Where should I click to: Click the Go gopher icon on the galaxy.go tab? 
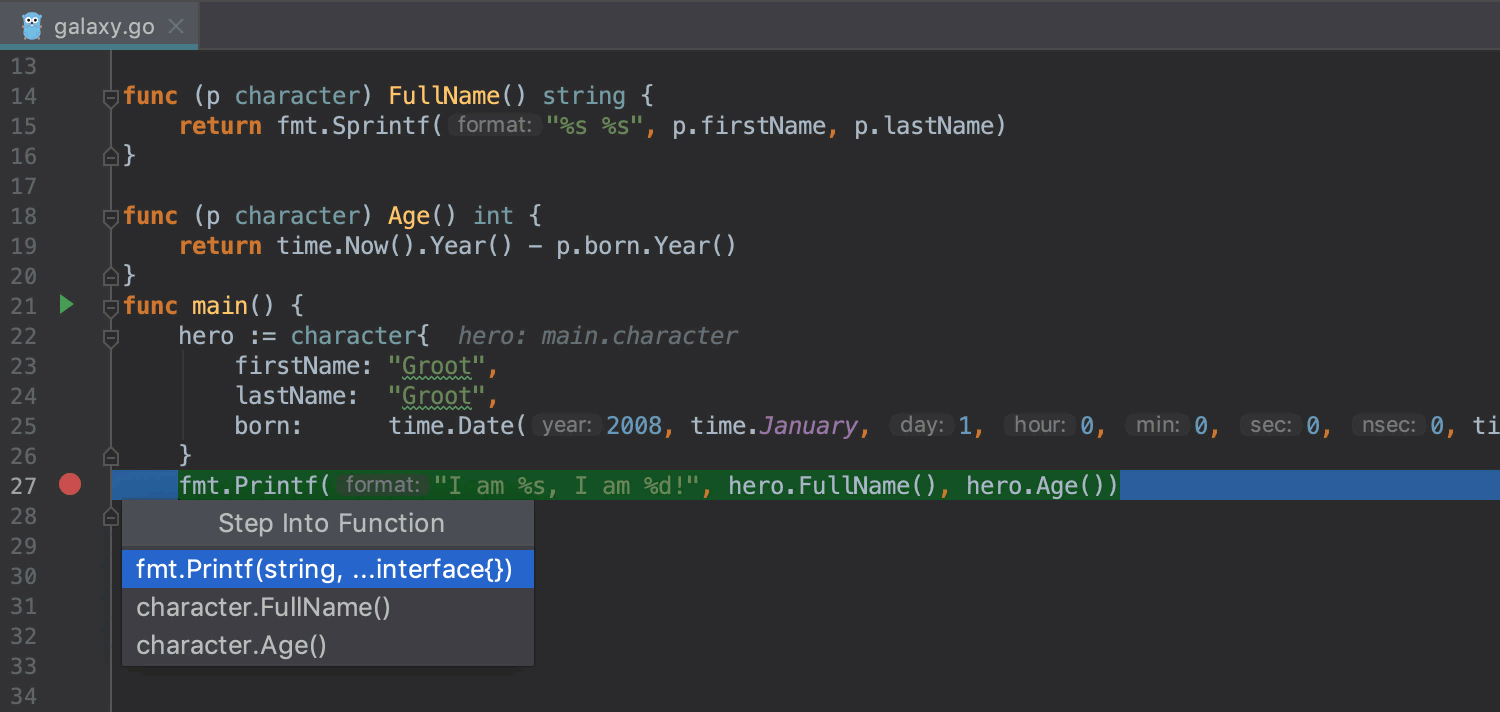(x=32, y=26)
